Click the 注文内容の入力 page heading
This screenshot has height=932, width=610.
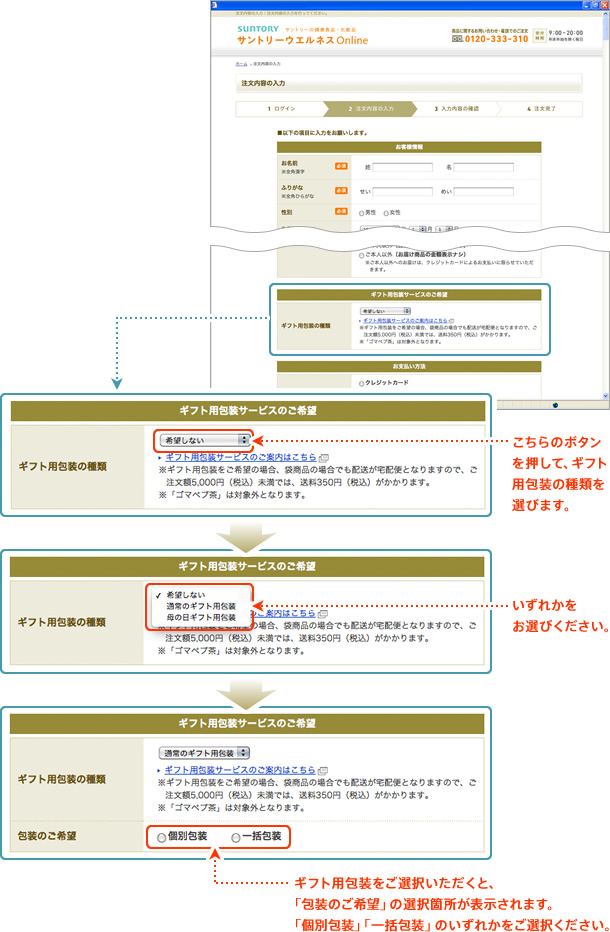click(x=263, y=83)
